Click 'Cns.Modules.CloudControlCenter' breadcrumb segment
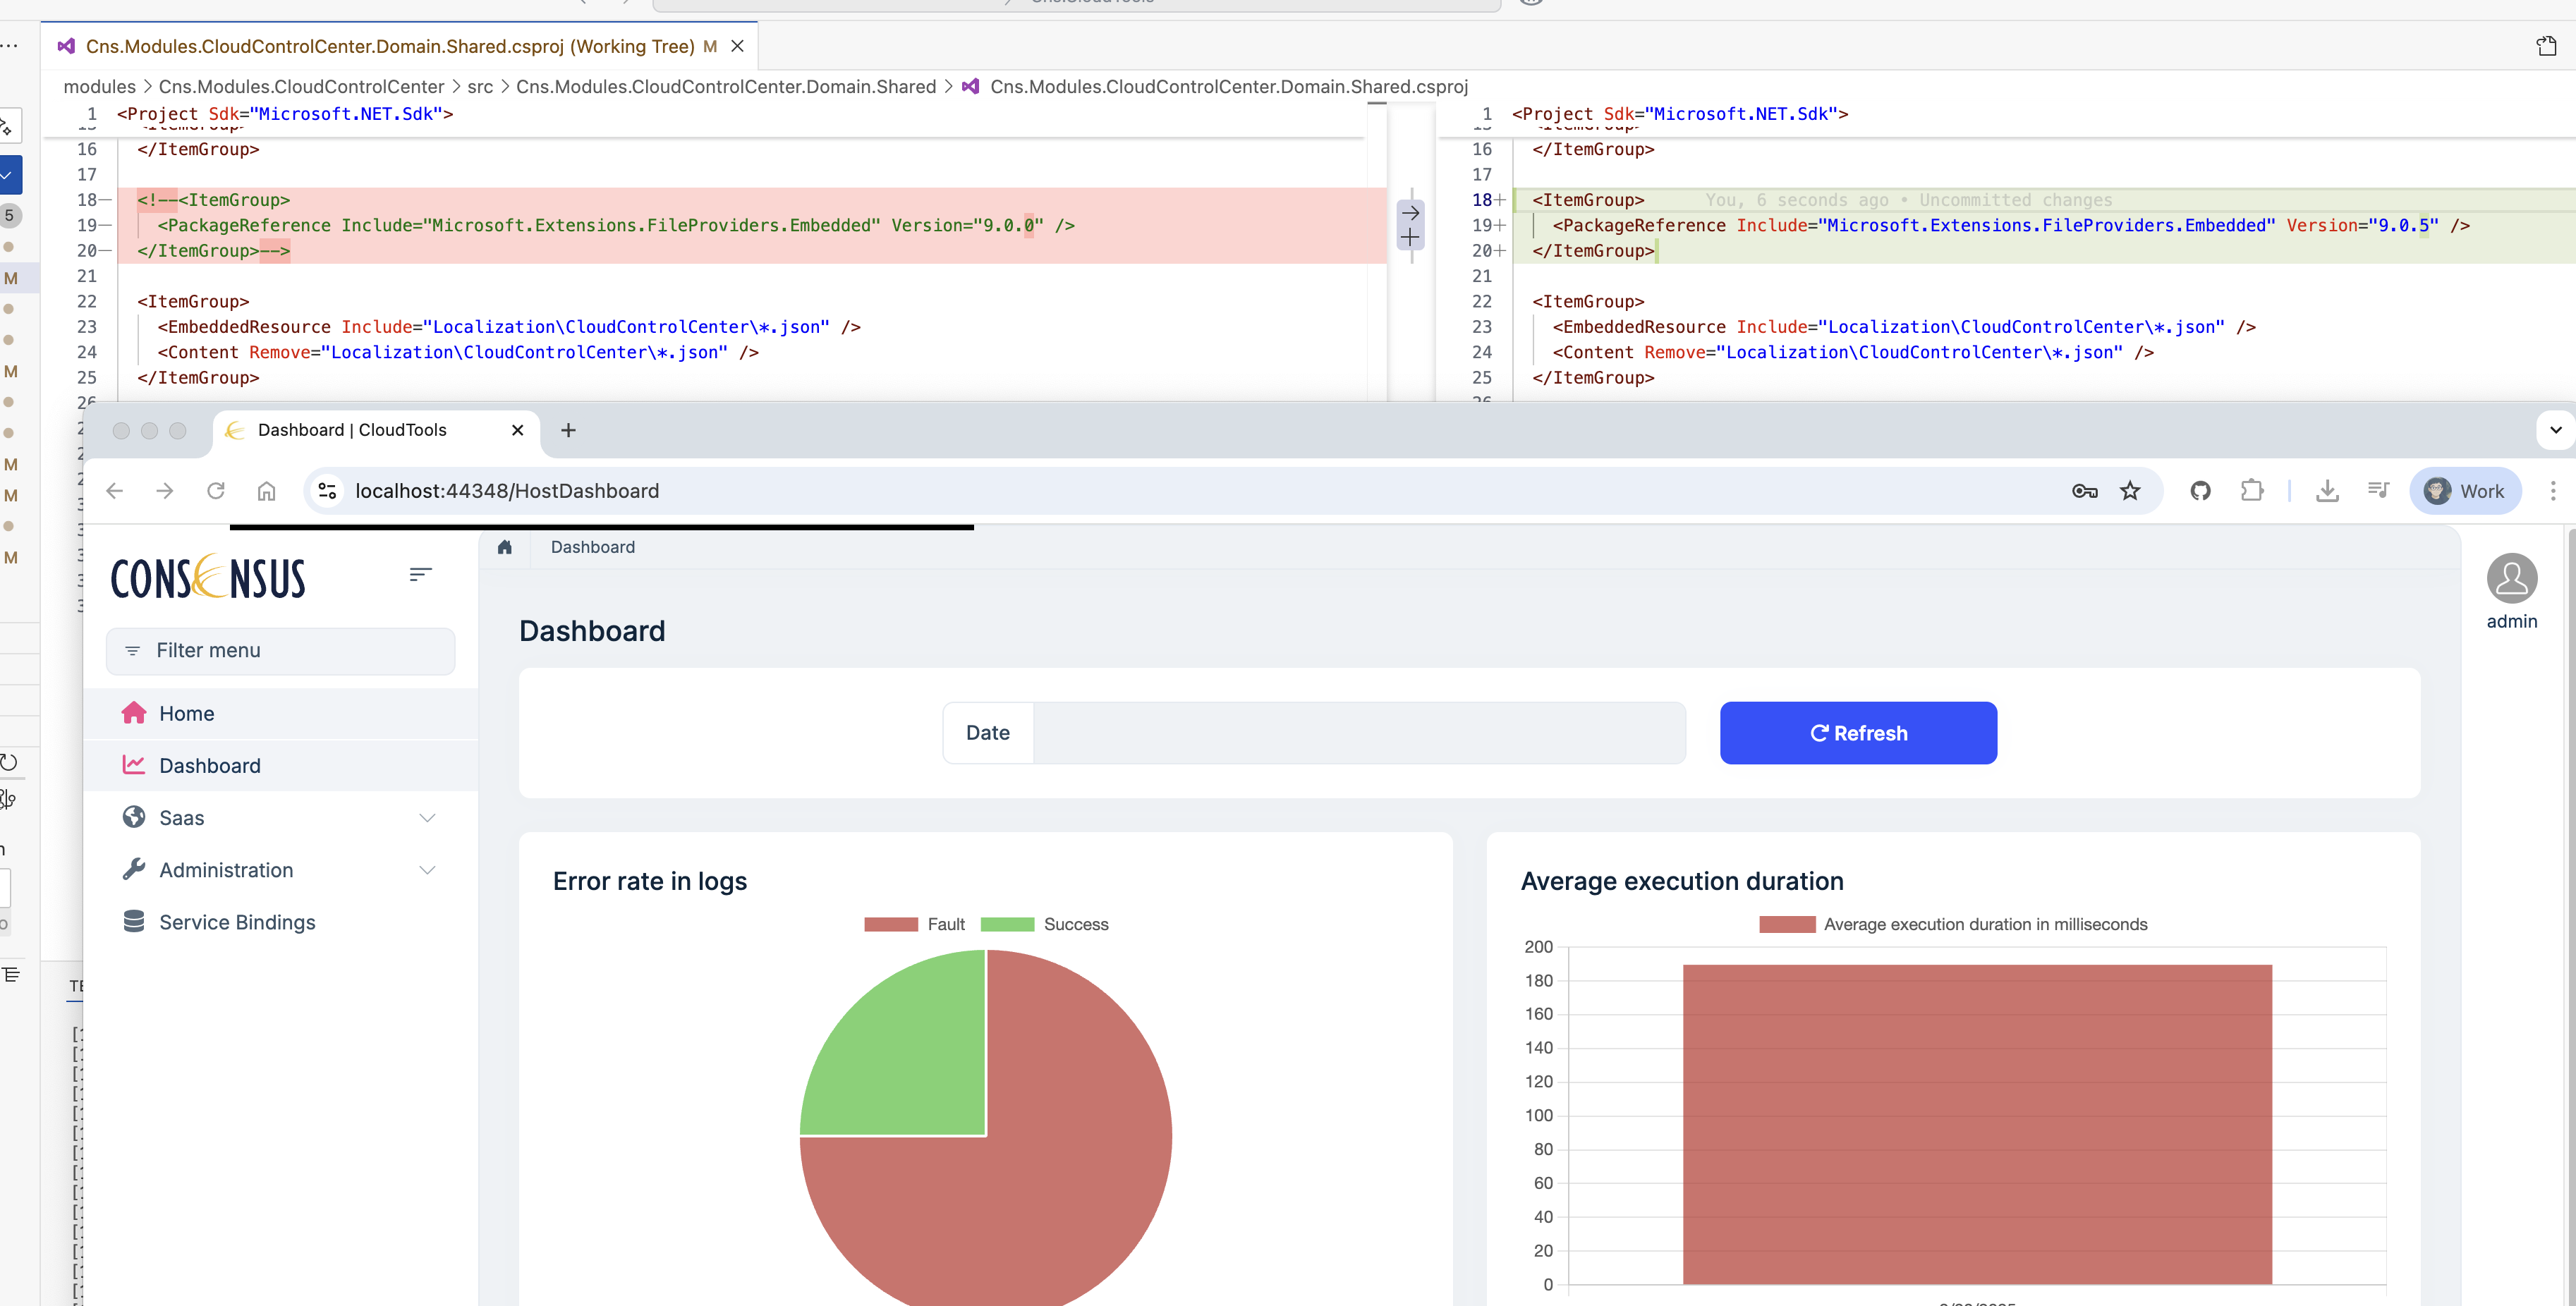 (x=301, y=87)
